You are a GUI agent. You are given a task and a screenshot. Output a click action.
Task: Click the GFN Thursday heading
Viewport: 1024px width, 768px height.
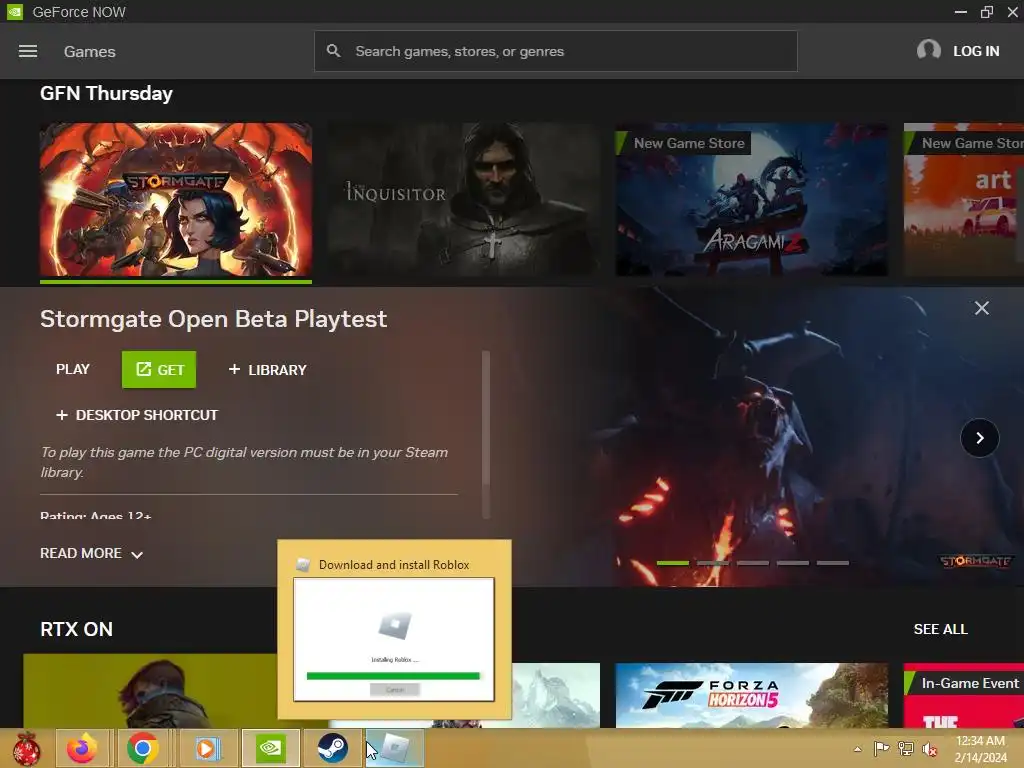coord(106,93)
